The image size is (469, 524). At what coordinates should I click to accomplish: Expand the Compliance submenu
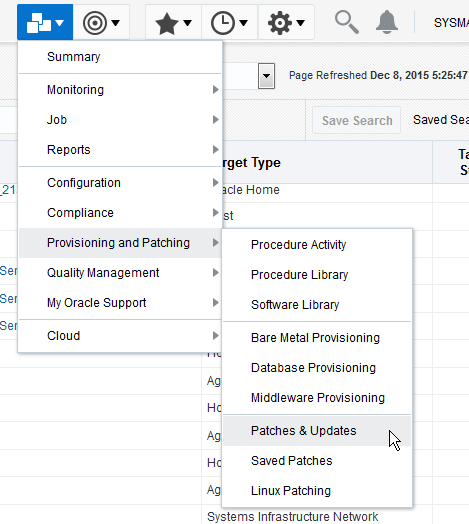pos(120,213)
